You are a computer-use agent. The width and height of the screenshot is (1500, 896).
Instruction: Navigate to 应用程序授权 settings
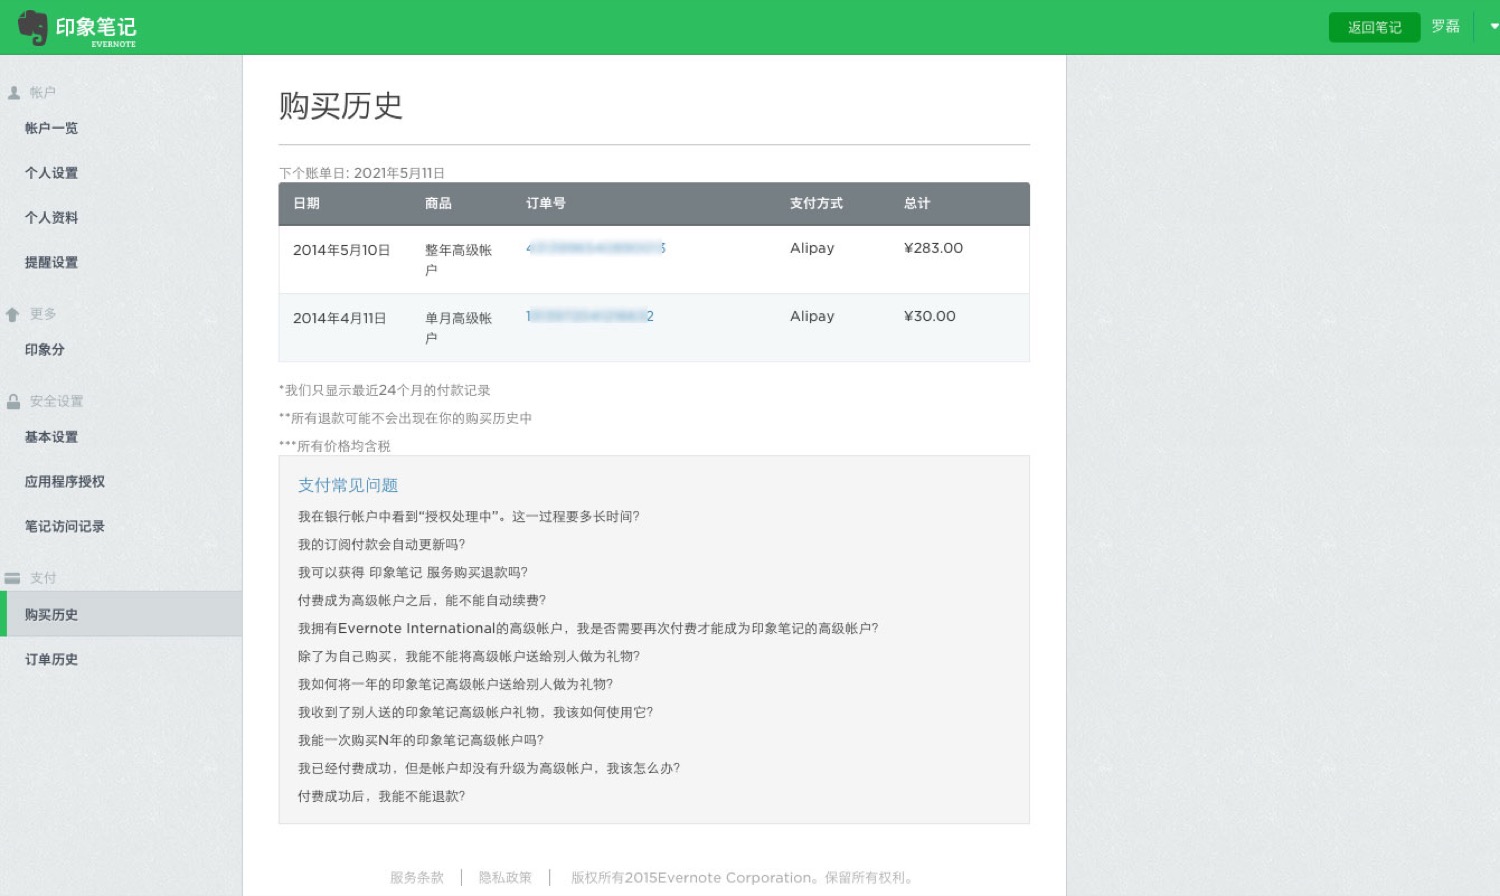[x=65, y=482]
